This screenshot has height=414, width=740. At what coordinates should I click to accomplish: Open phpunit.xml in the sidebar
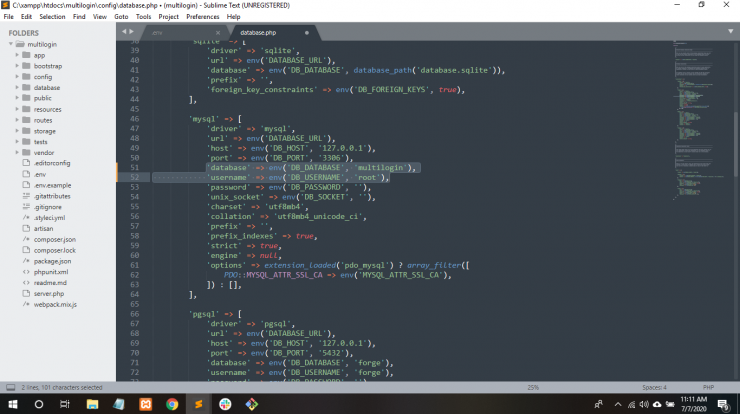coord(51,272)
